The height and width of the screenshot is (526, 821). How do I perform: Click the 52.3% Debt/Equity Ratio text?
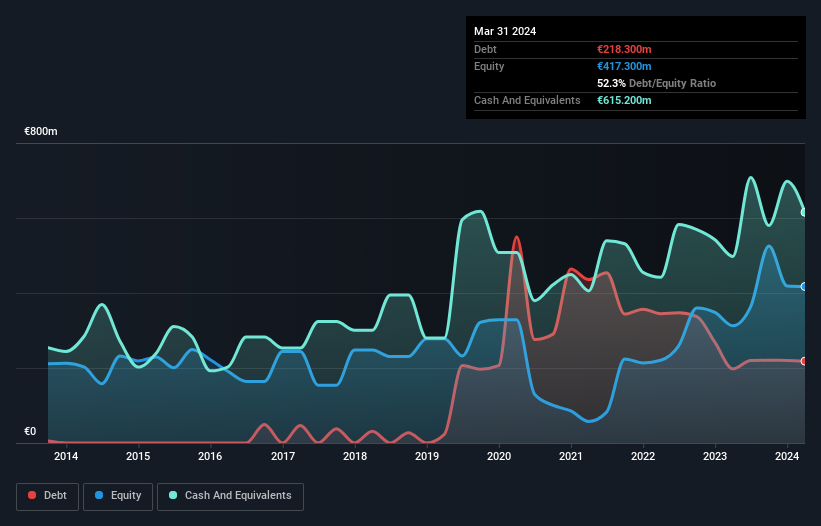click(657, 83)
